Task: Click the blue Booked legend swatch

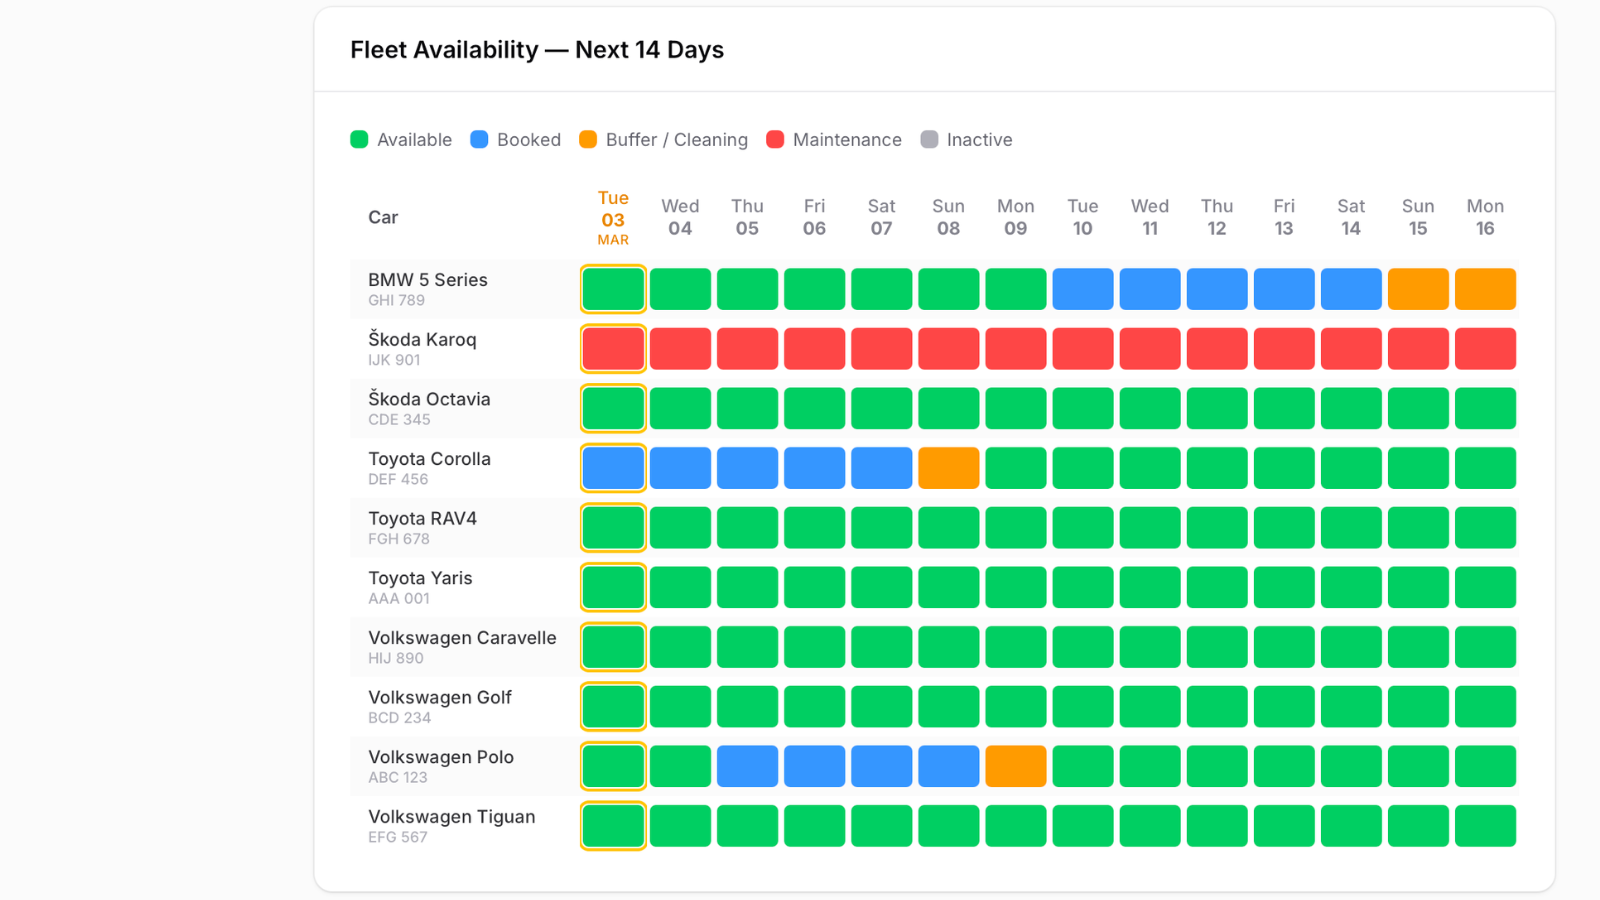Action: (479, 140)
